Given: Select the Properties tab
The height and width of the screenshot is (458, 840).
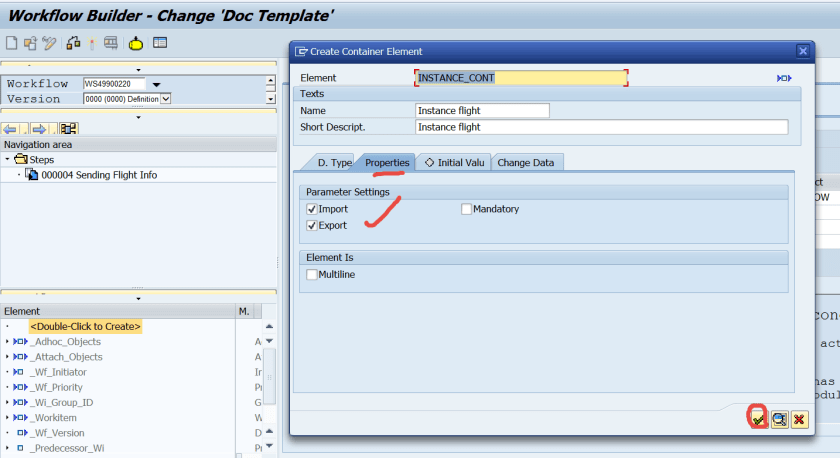Looking at the screenshot, I should [x=387, y=162].
